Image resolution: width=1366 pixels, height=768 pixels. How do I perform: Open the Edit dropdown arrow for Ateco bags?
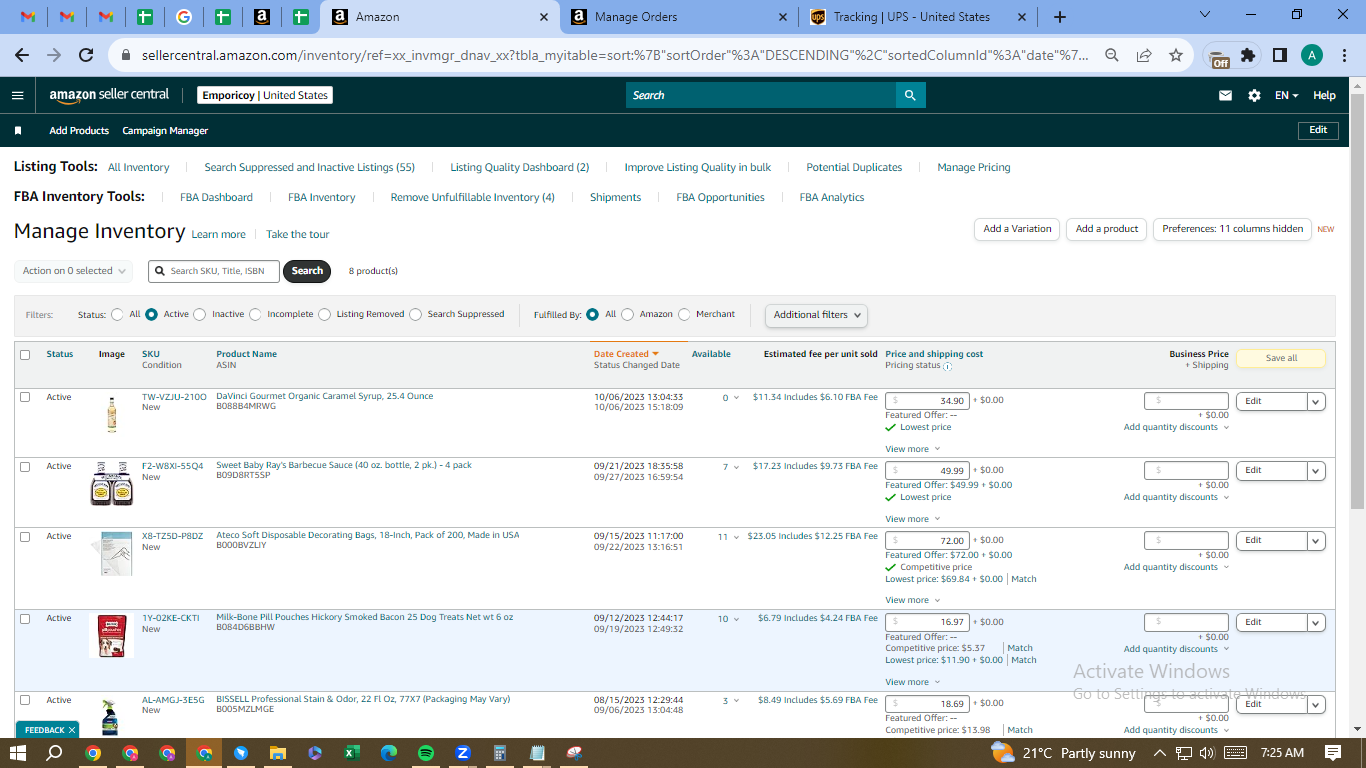[x=1316, y=541]
